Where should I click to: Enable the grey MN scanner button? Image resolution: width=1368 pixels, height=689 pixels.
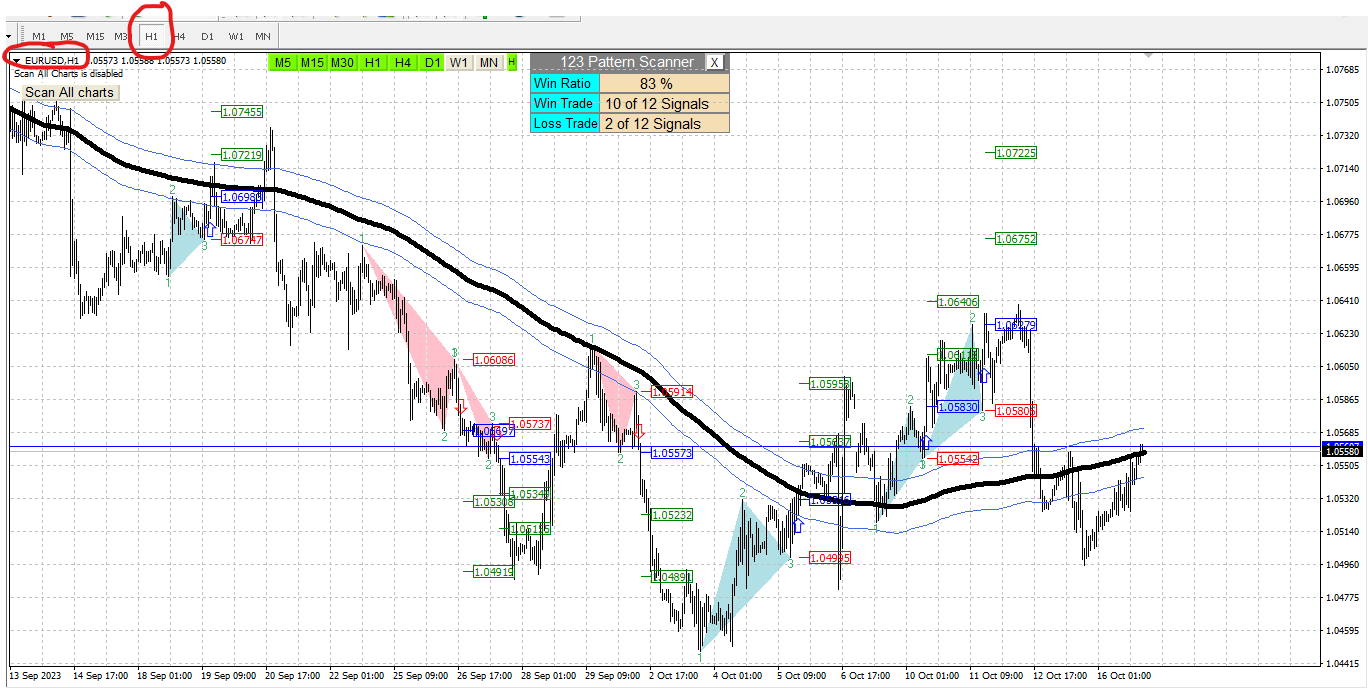coord(489,62)
